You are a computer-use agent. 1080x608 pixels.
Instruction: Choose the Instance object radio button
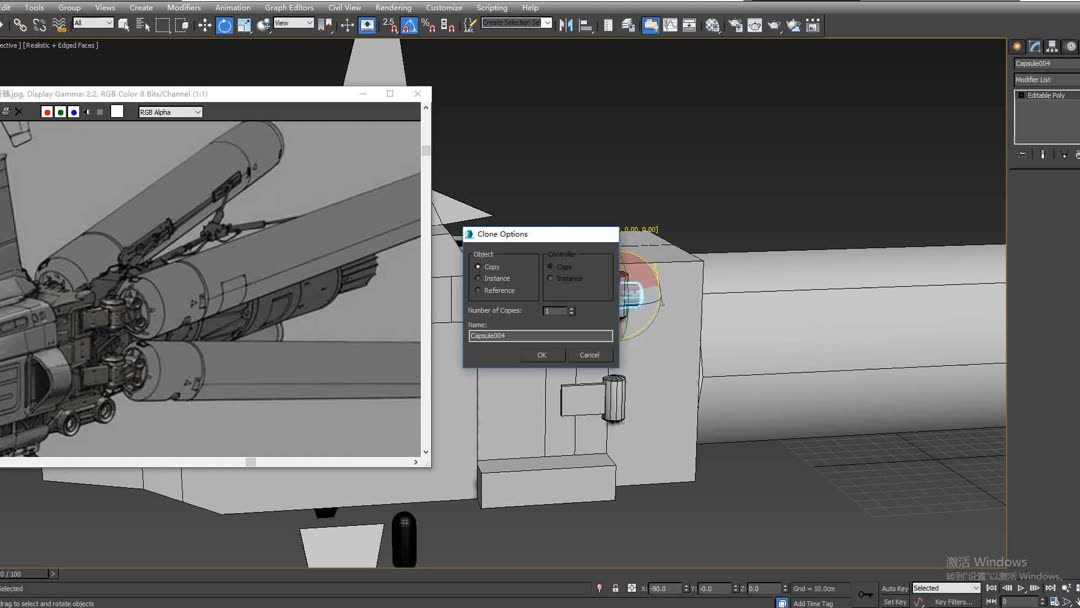click(478, 279)
